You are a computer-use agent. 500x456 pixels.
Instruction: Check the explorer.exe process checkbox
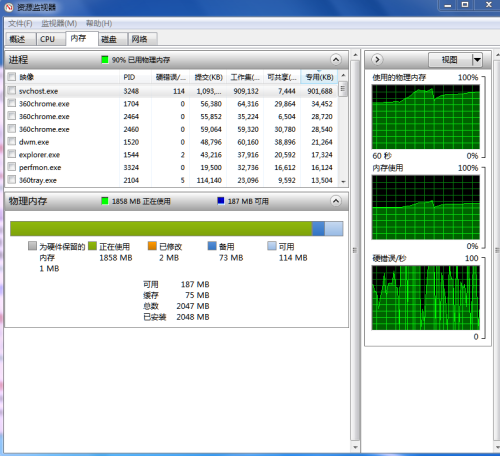coord(12,154)
